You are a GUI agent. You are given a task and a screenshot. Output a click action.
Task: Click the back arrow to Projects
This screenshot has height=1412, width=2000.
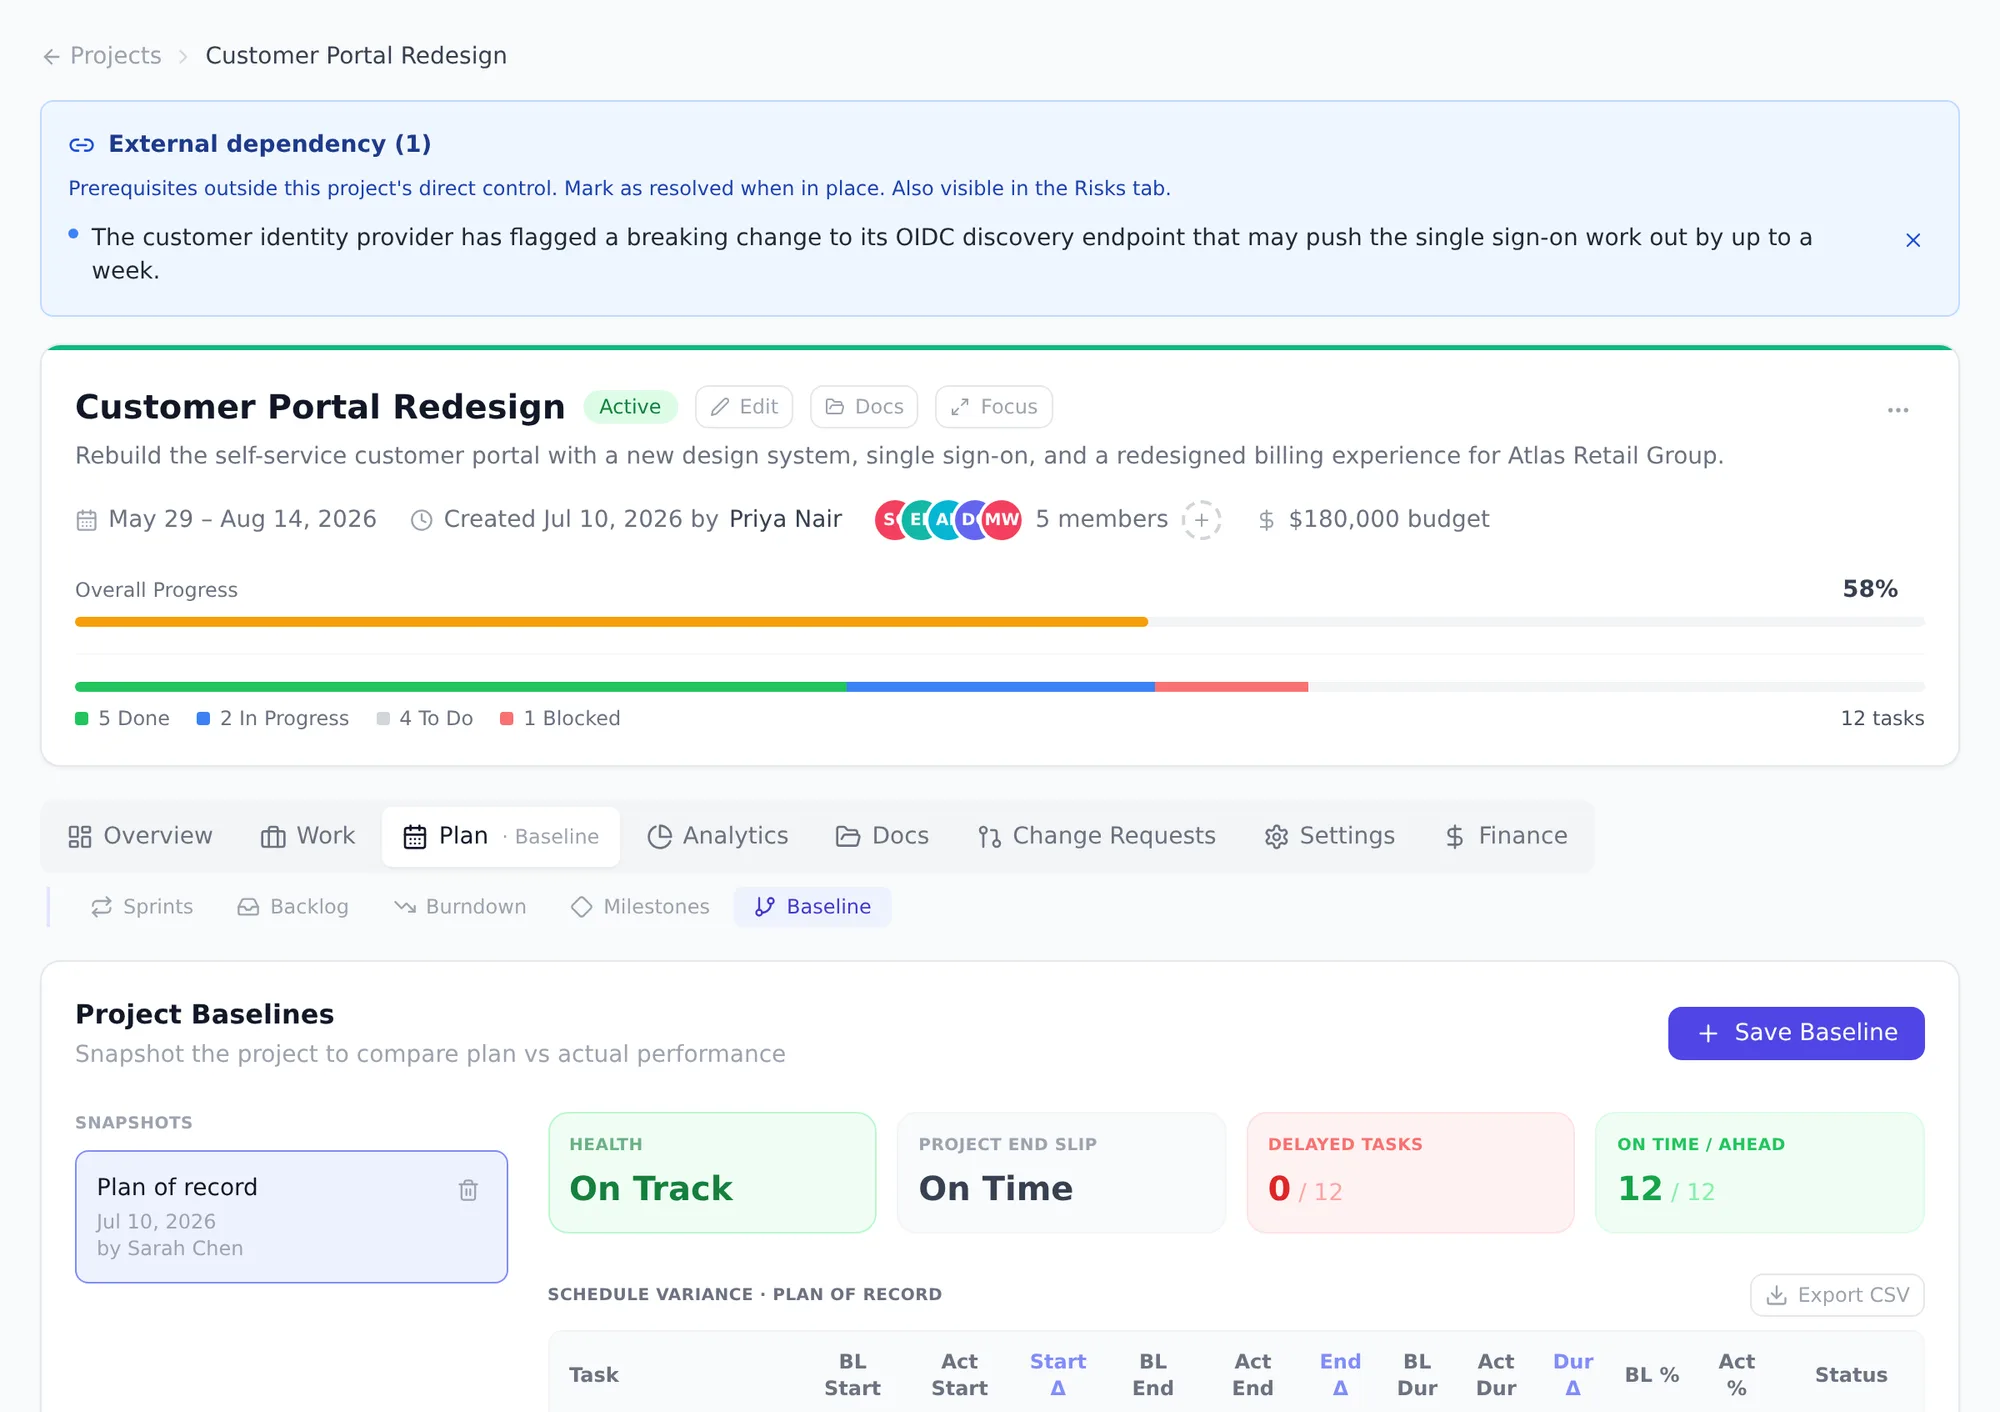(52, 57)
